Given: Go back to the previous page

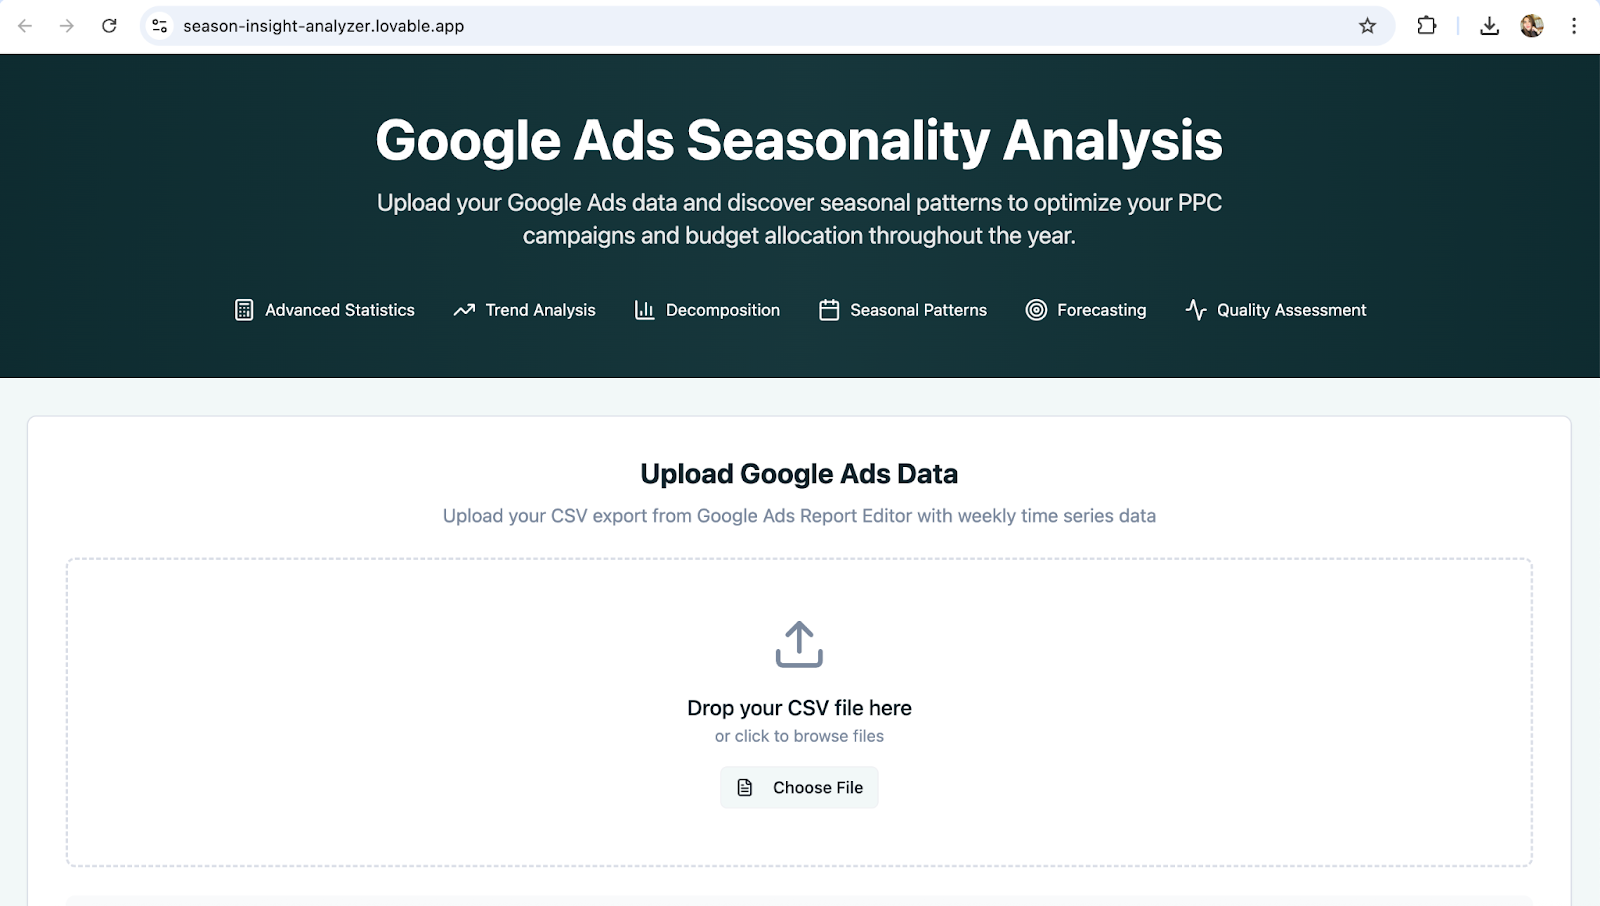Looking at the screenshot, I should click(25, 26).
